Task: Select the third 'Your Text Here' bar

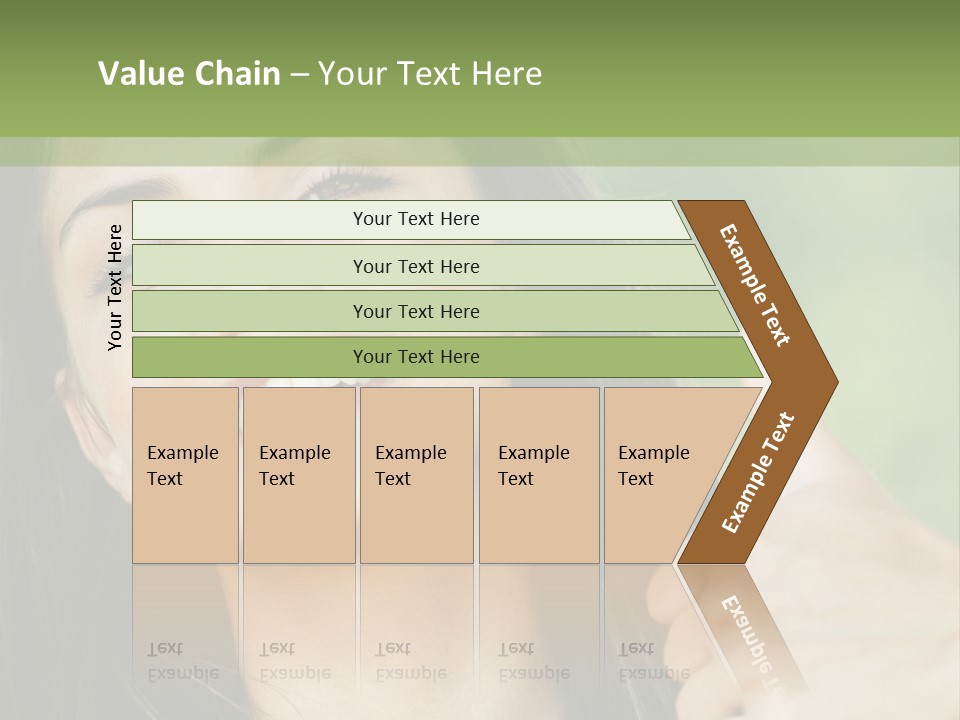Action: 435,311
